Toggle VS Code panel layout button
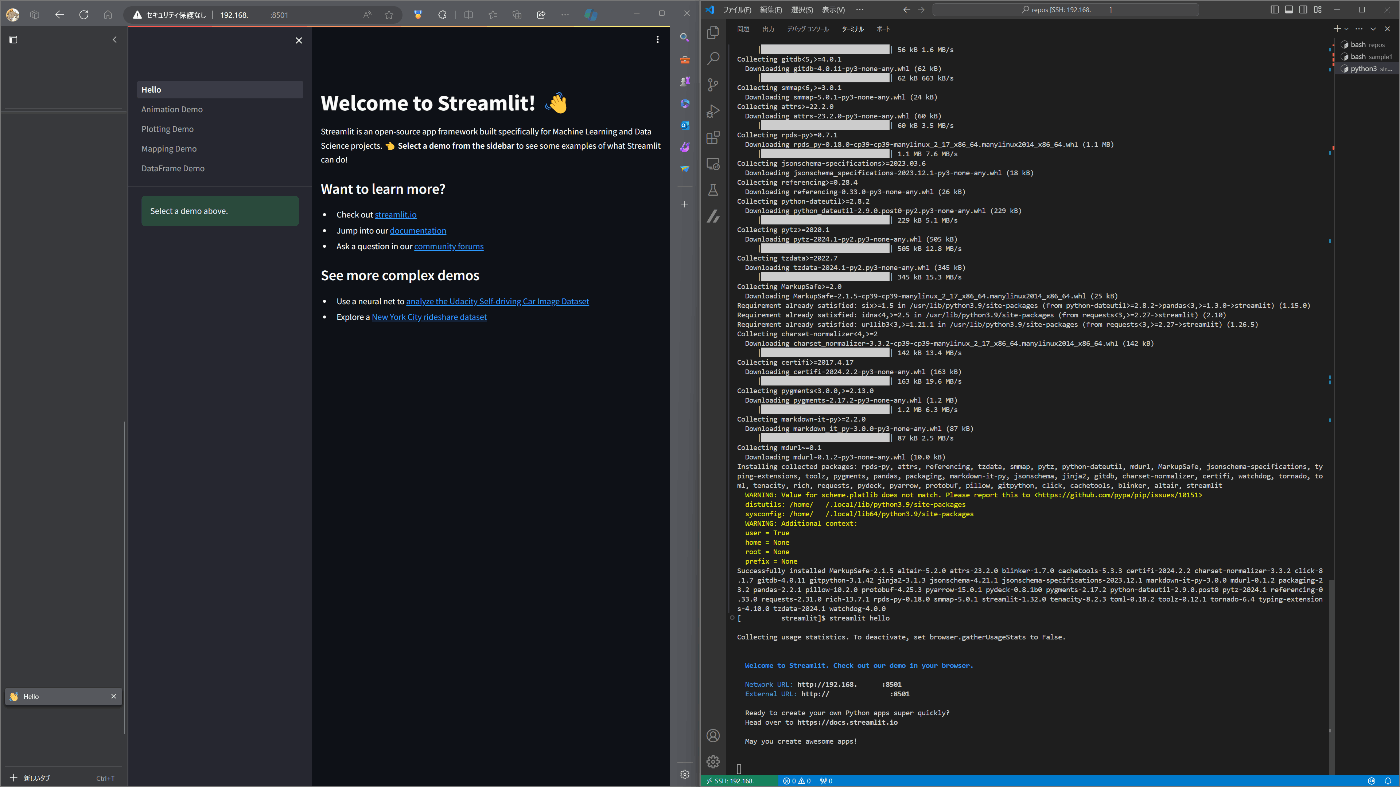 [x=1289, y=9]
